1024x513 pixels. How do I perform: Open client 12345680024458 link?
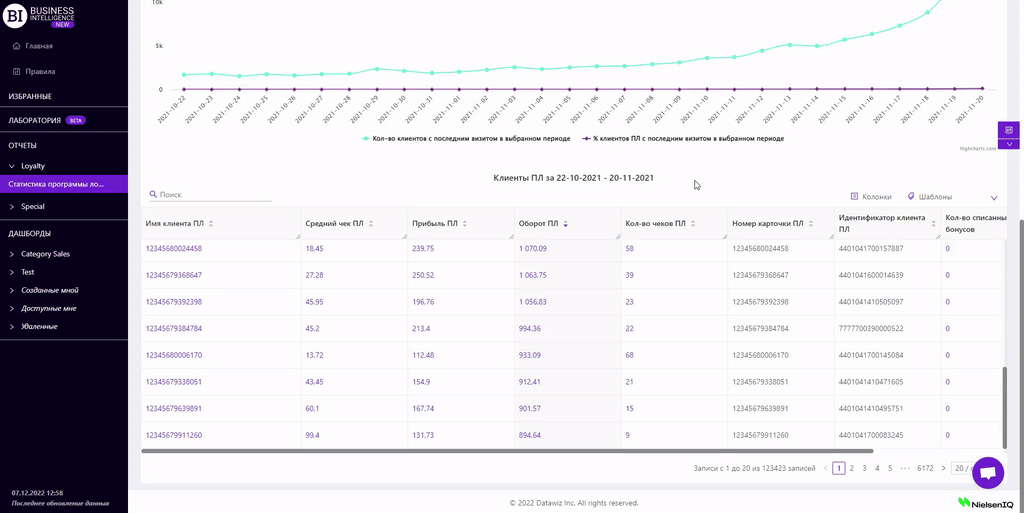click(174, 249)
